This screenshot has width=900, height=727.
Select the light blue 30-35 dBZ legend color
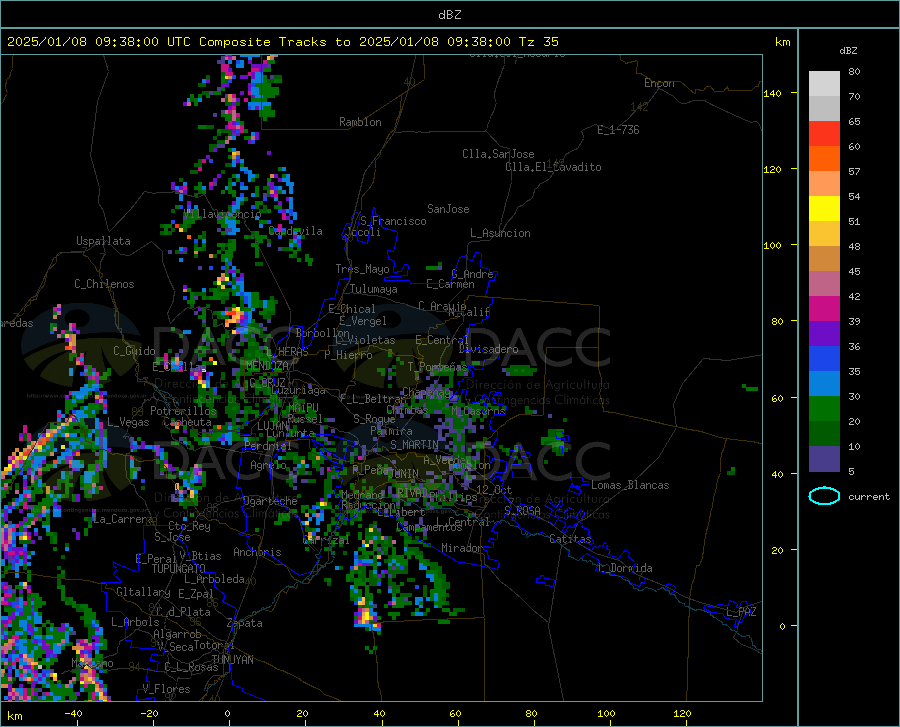(x=824, y=384)
